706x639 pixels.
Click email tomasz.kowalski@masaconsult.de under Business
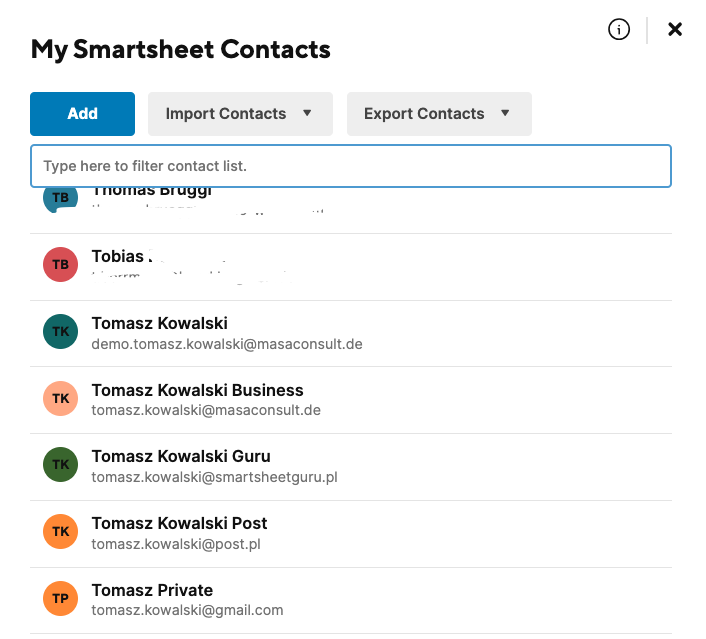pos(206,411)
